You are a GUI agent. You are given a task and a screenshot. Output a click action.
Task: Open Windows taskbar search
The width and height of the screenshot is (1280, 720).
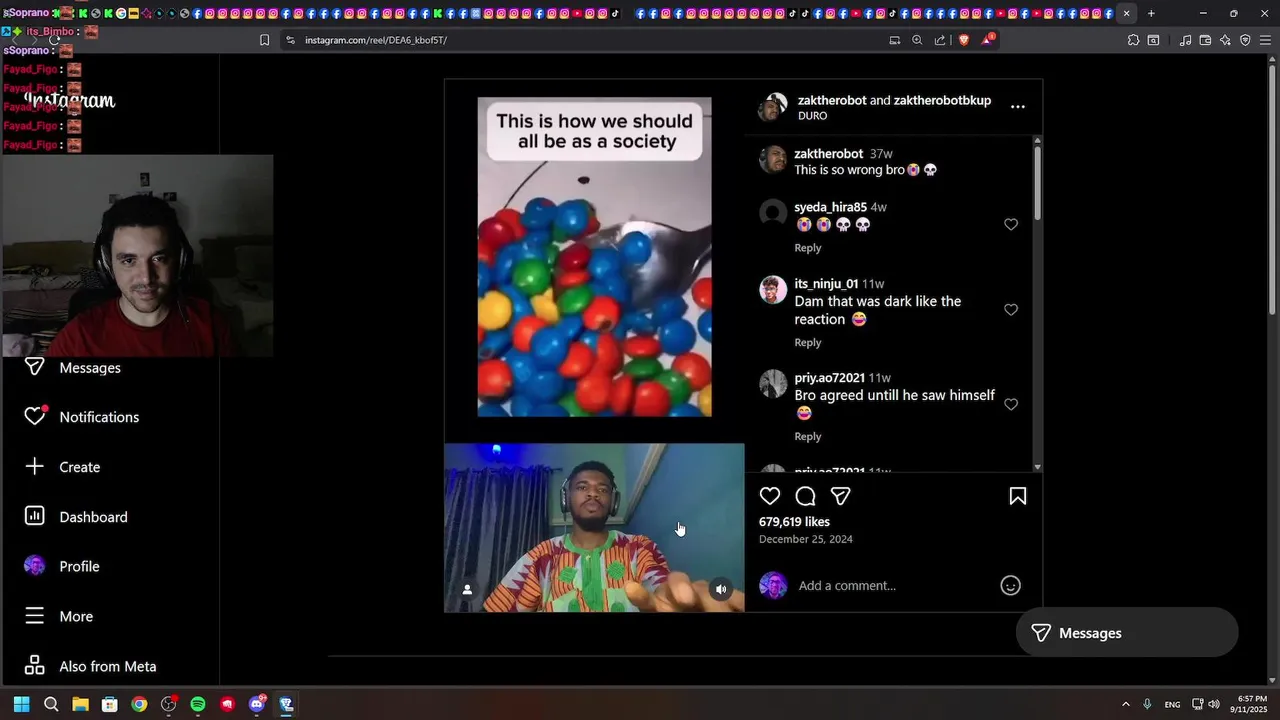click(x=51, y=704)
